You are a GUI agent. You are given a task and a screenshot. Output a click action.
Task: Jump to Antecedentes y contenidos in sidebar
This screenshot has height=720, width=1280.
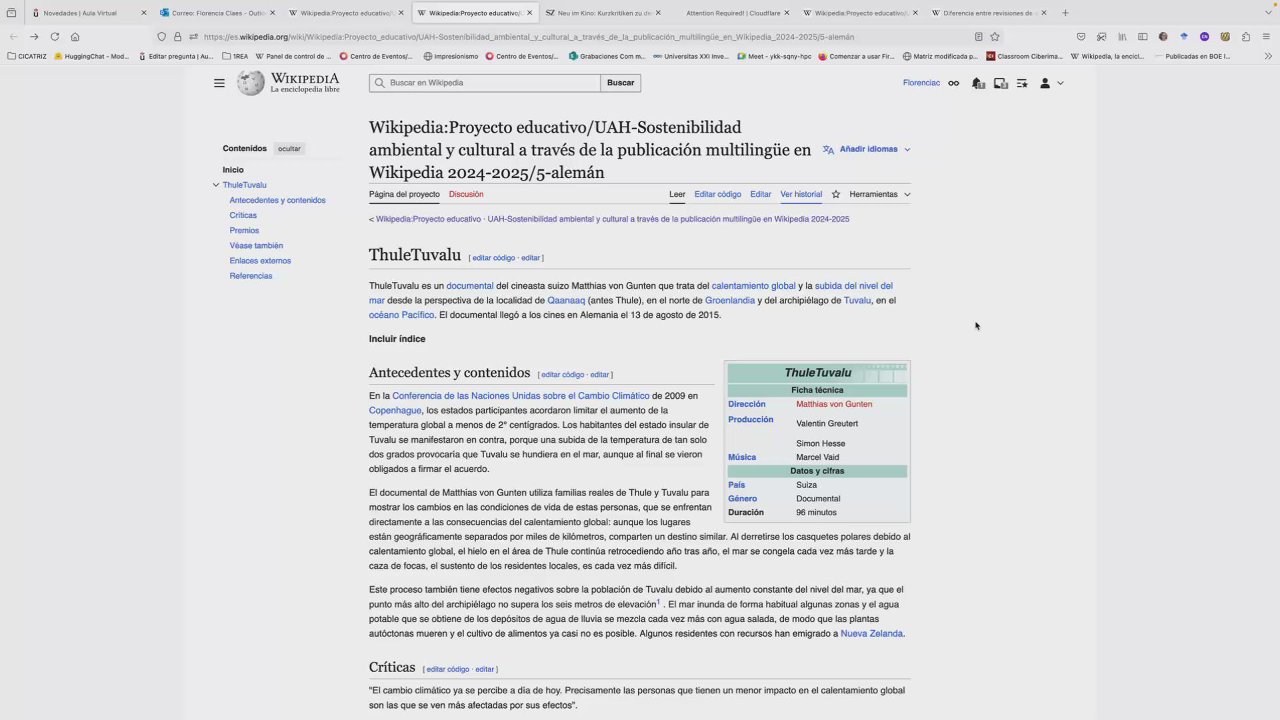click(x=277, y=200)
